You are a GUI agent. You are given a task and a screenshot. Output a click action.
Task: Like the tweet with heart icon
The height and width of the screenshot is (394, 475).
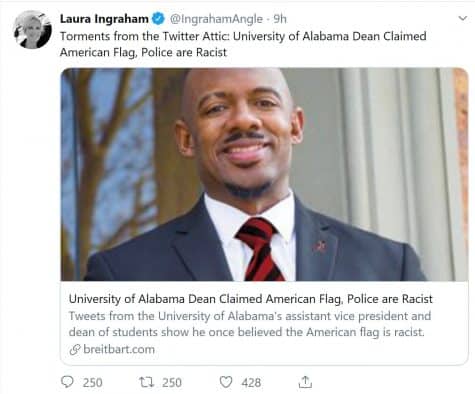[x=226, y=382]
